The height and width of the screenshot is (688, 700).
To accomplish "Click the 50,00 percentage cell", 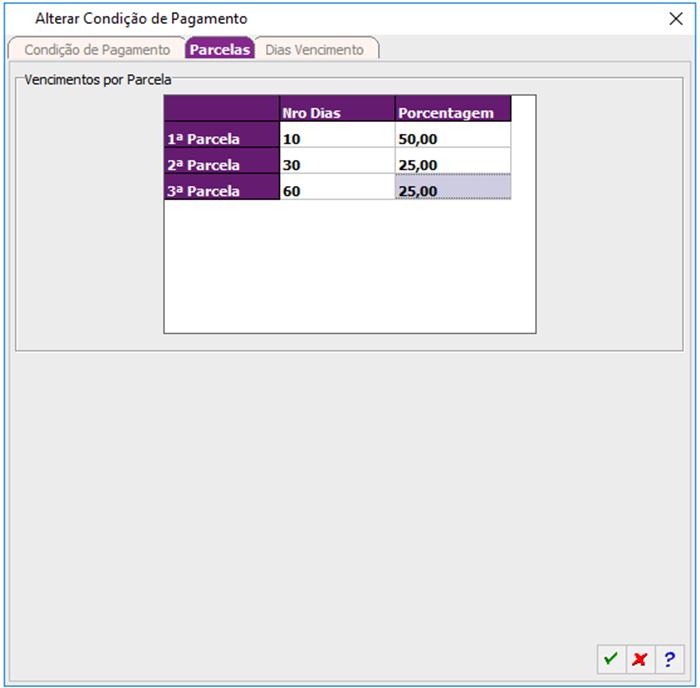I will (x=453, y=135).
